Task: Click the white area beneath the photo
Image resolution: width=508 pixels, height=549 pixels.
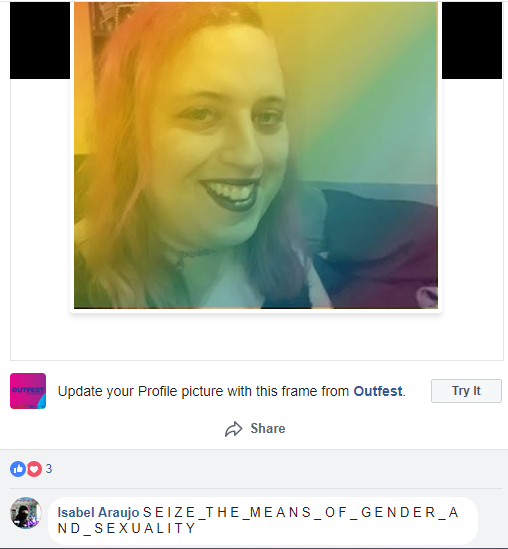Action: [x=256, y=336]
